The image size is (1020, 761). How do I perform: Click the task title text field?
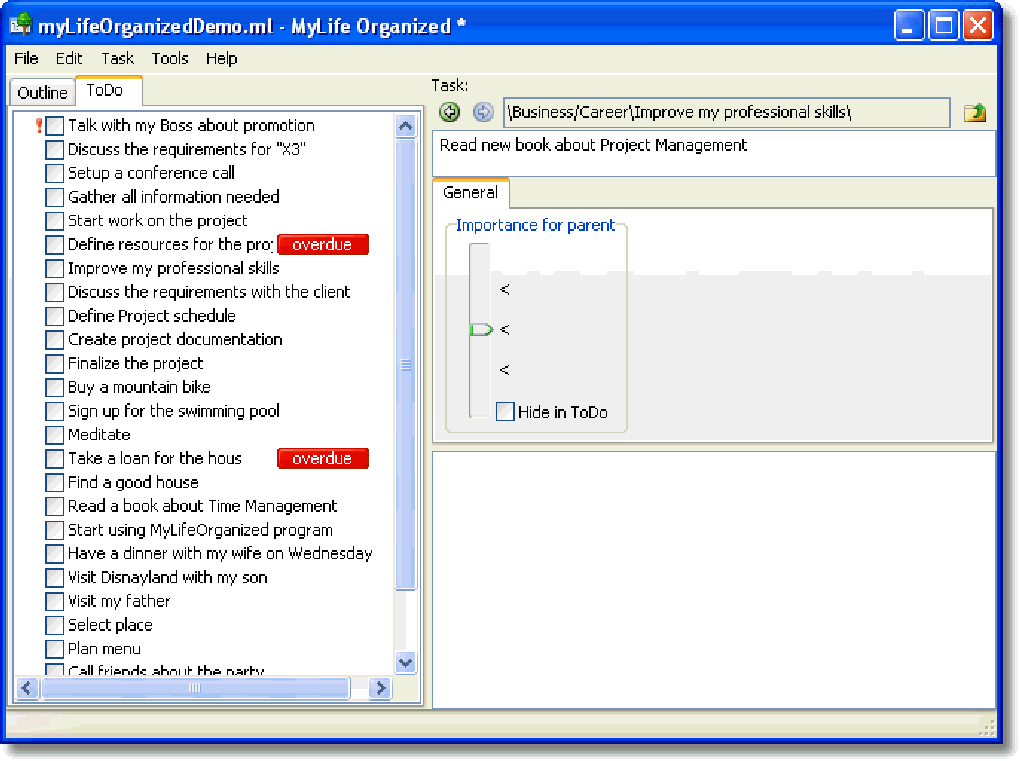coord(714,153)
